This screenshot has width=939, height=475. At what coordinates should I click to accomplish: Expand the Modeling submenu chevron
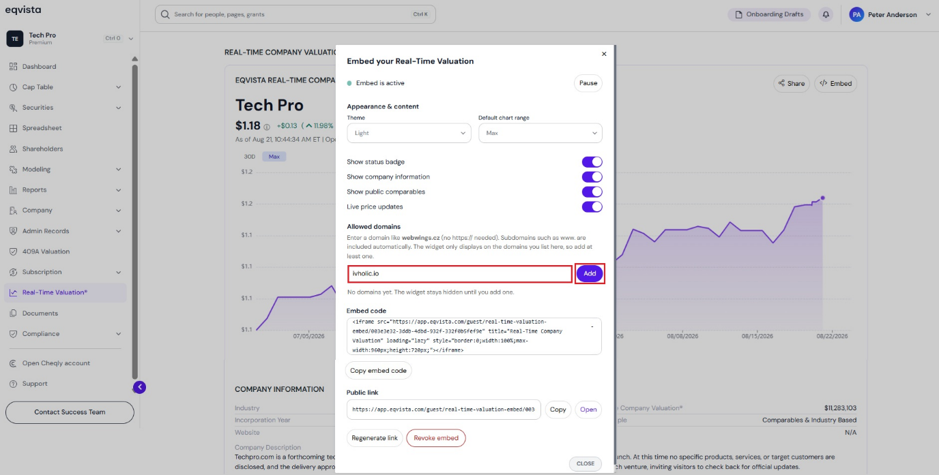(118, 170)
